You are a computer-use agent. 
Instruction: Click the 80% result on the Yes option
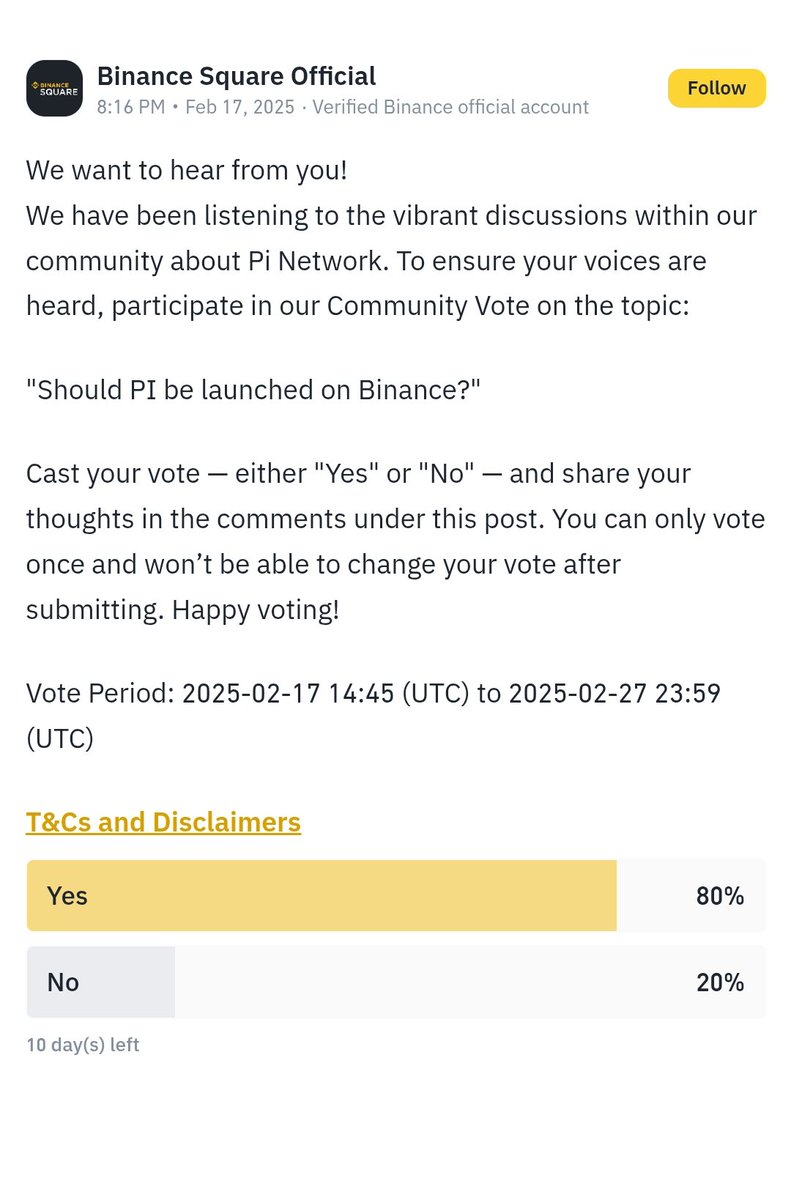[720, 896]
